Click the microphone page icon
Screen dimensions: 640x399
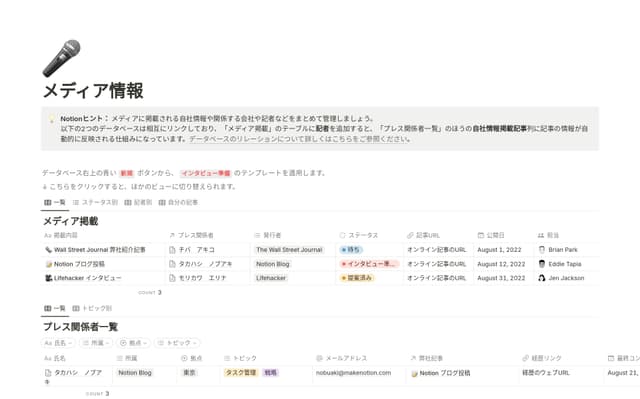[62, 58]
